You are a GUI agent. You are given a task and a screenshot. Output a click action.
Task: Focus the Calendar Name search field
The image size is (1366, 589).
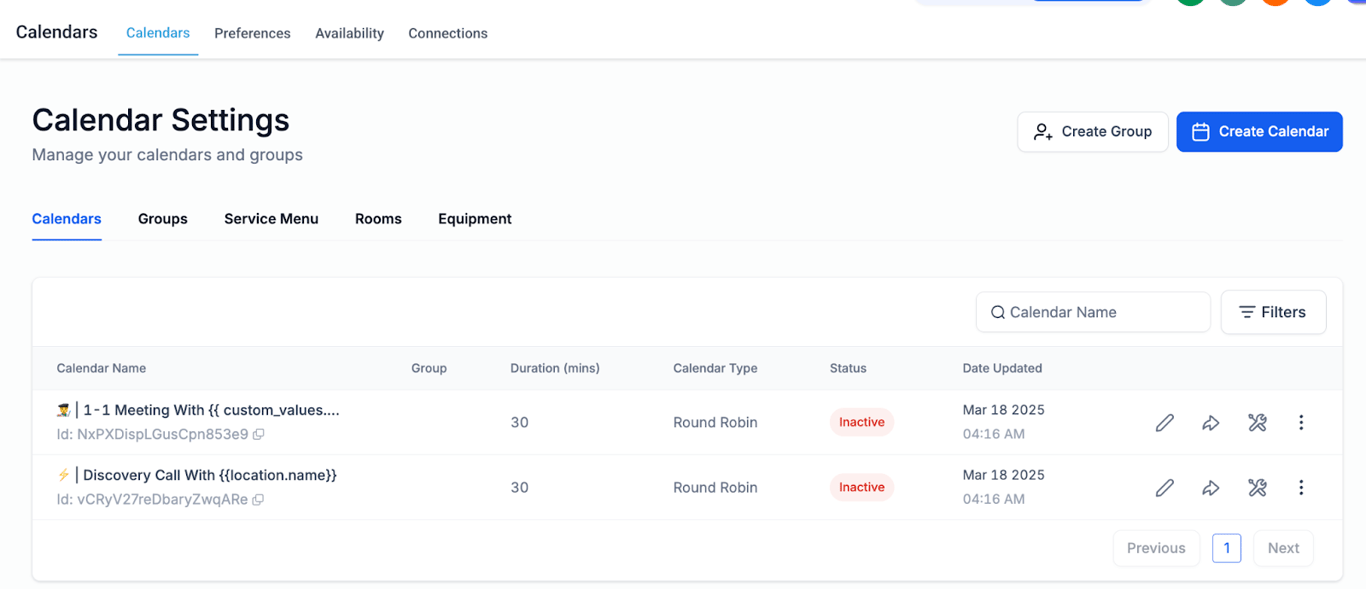tap(1100, 312)
